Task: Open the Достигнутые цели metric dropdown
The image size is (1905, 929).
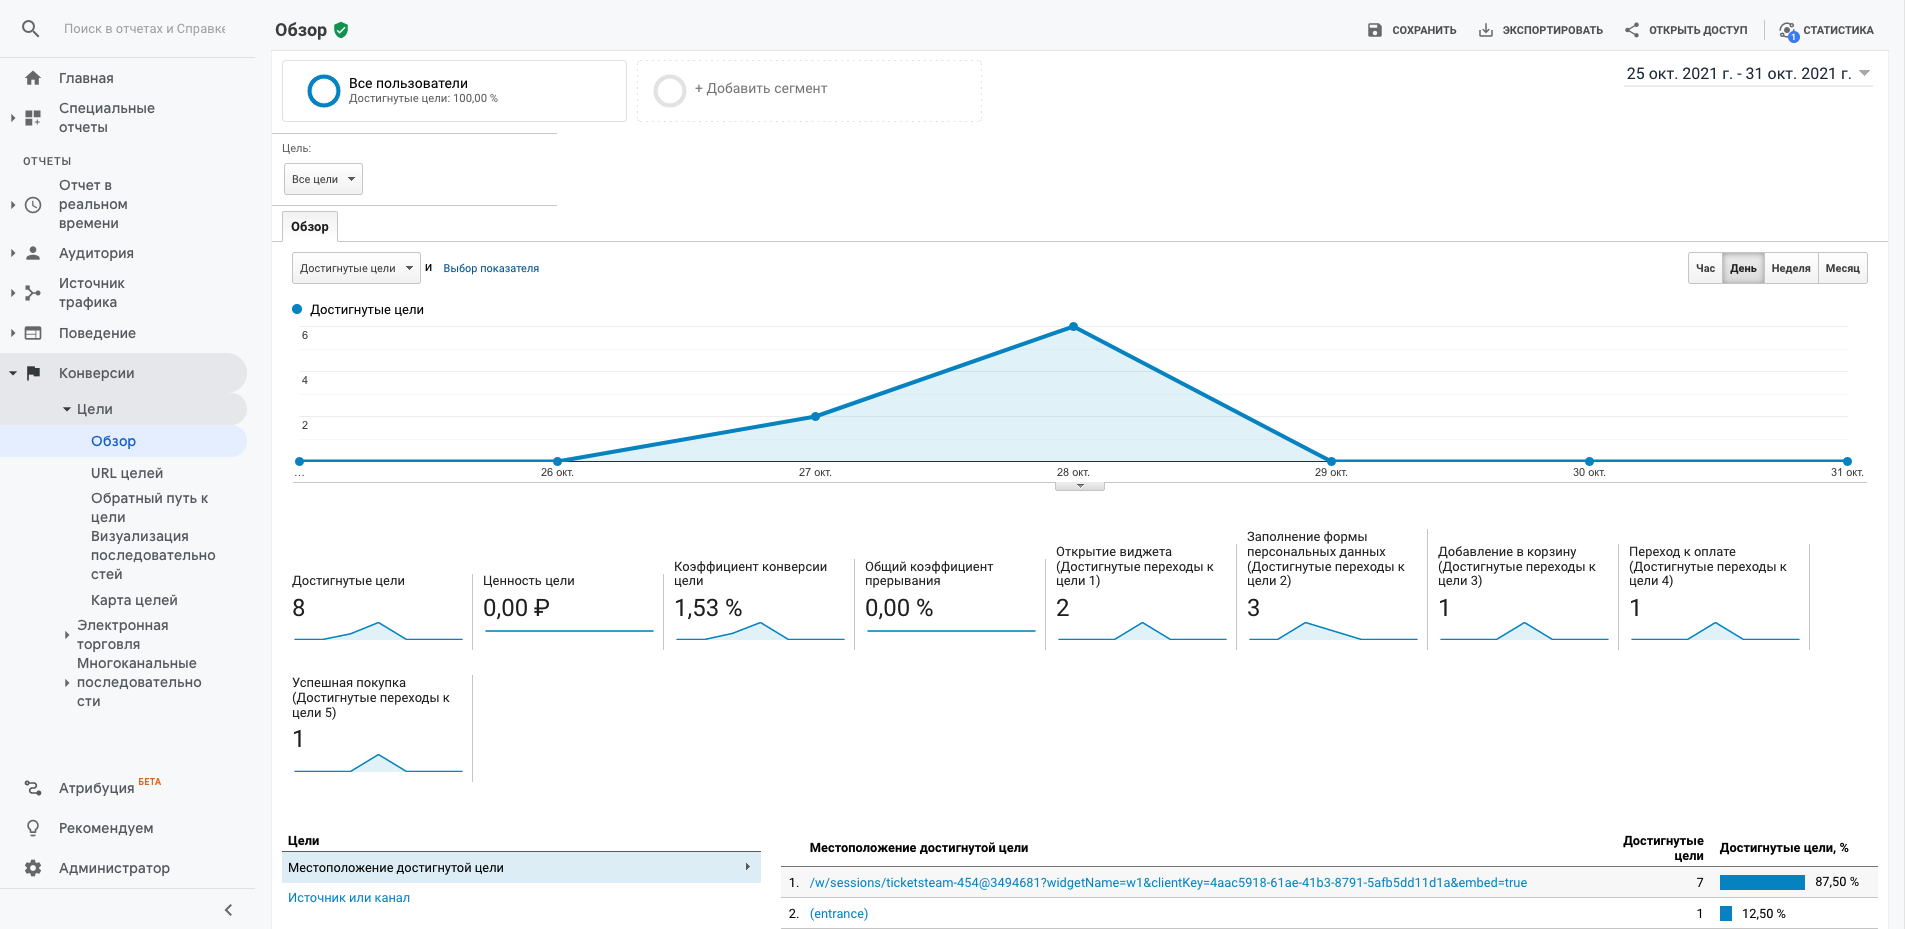Action: pos(356,268)
